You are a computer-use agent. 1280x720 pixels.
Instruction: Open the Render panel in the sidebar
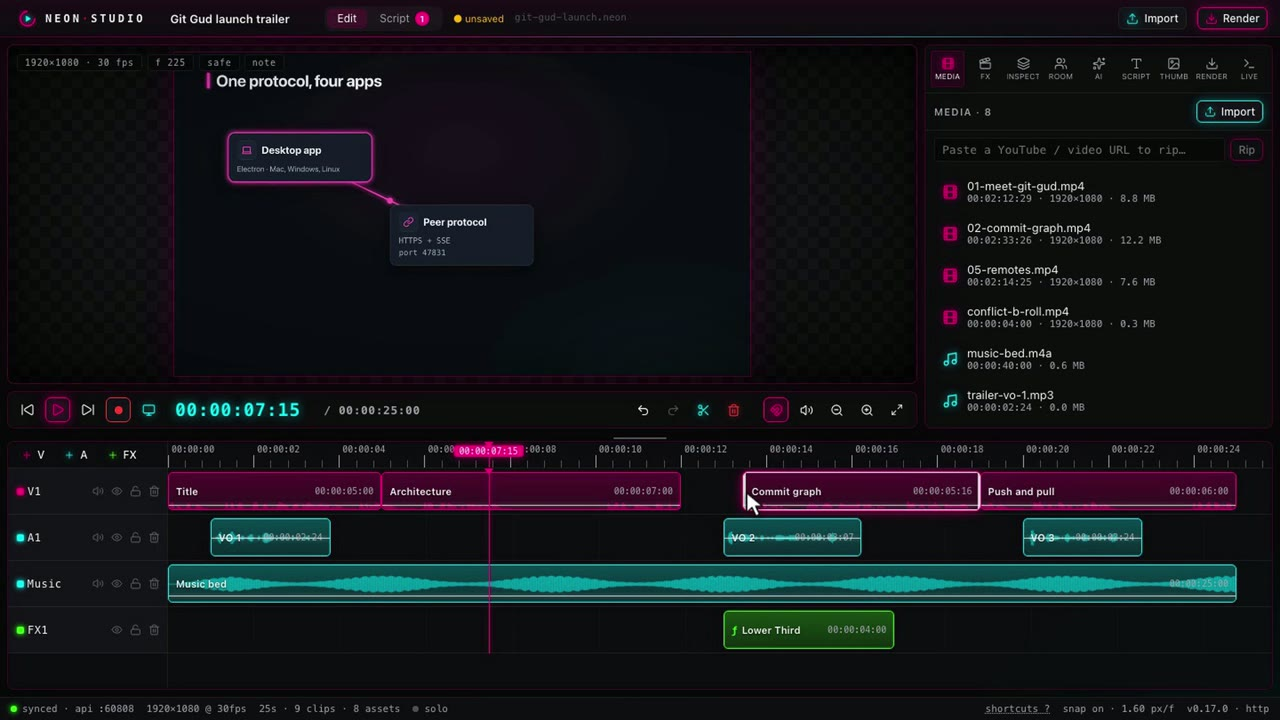(1211, 68)
